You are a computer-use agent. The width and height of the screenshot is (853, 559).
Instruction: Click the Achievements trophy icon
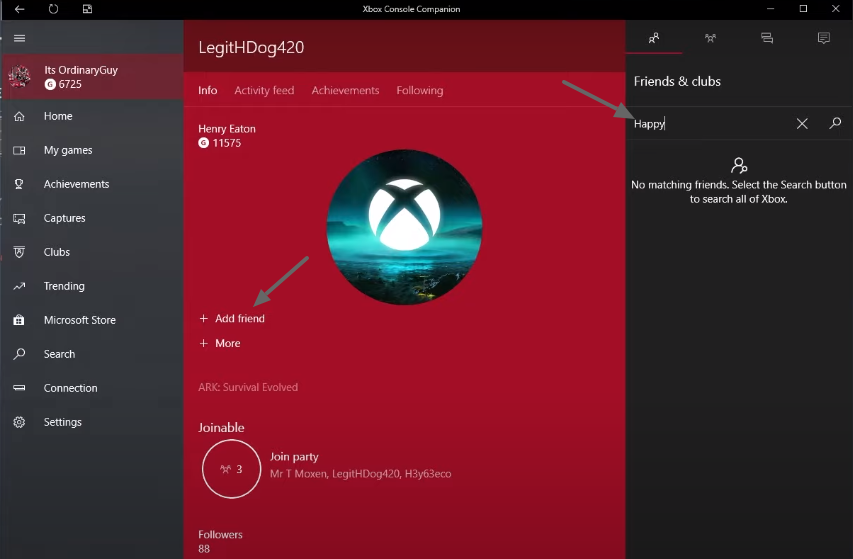(x=19, y=184)
